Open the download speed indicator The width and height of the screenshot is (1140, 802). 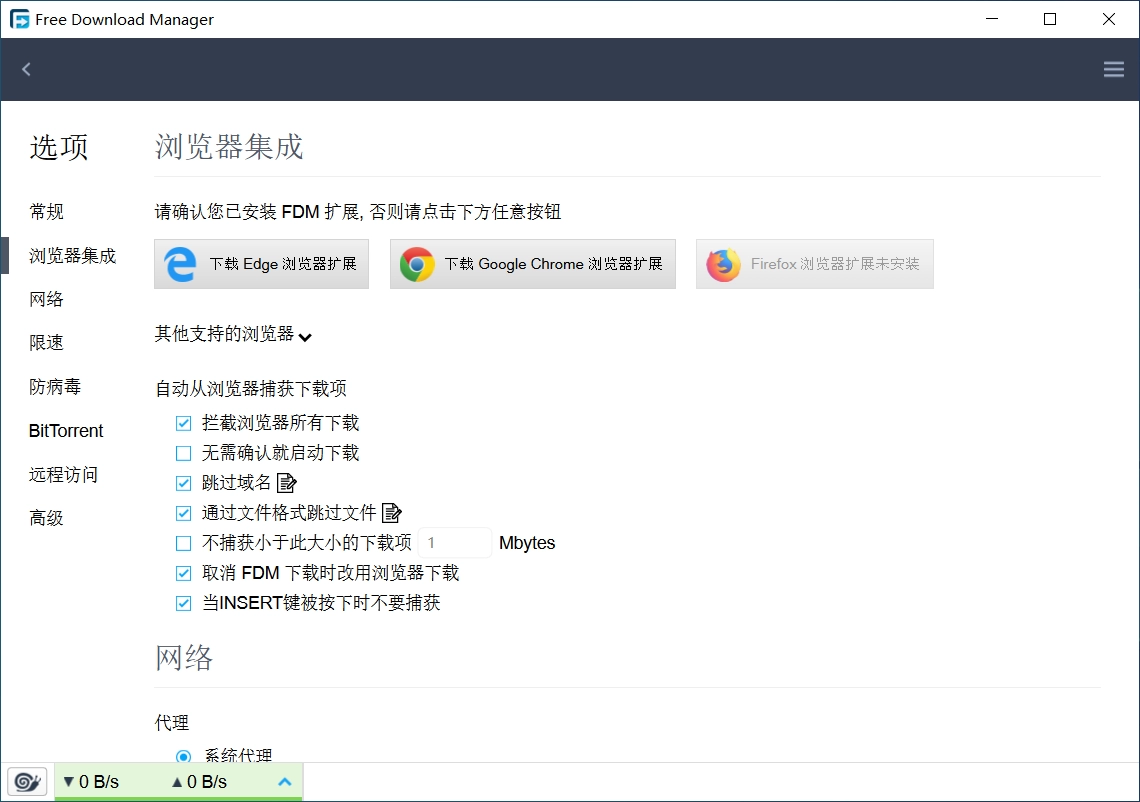92,782
